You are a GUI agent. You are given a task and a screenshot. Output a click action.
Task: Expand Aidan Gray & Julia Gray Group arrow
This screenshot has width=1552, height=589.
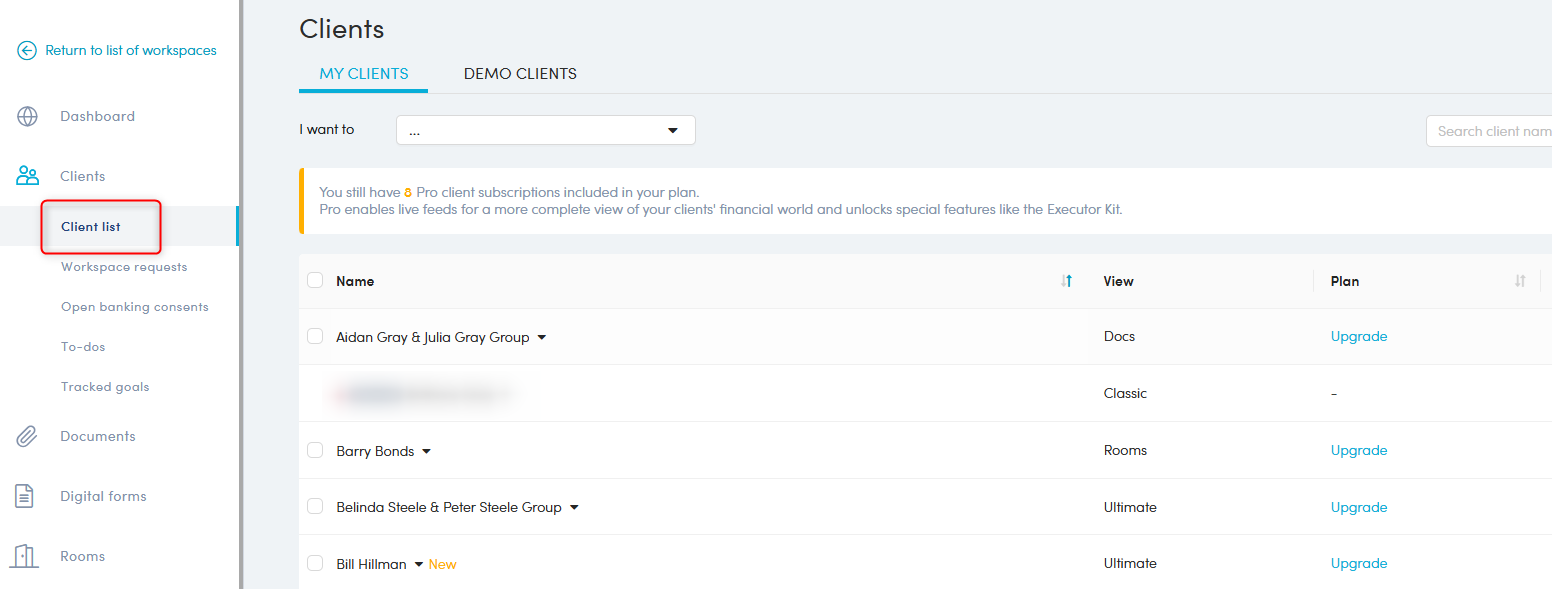pyautogui.click(x=542, y=338)
